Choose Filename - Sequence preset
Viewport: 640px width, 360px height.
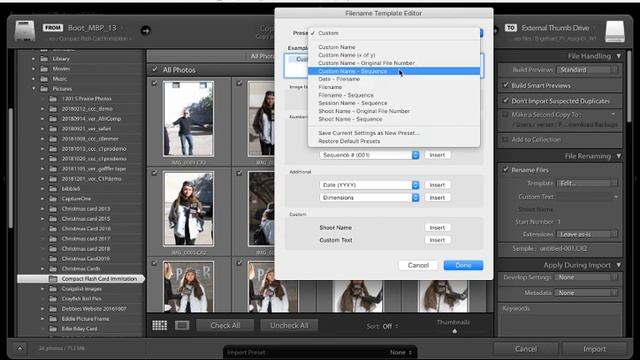(x=394, y=95)
